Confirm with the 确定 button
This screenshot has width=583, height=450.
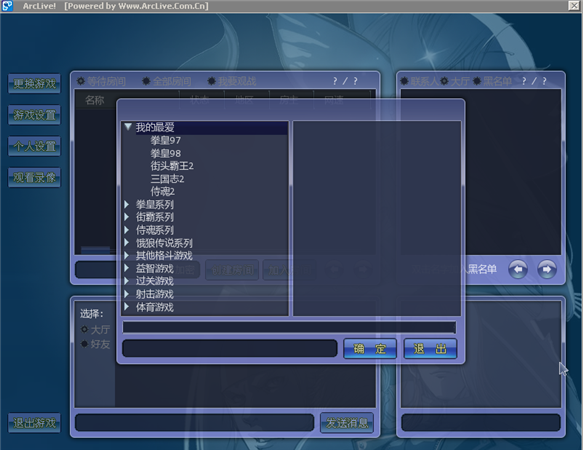pyautogui.click(x=370, y=348)
